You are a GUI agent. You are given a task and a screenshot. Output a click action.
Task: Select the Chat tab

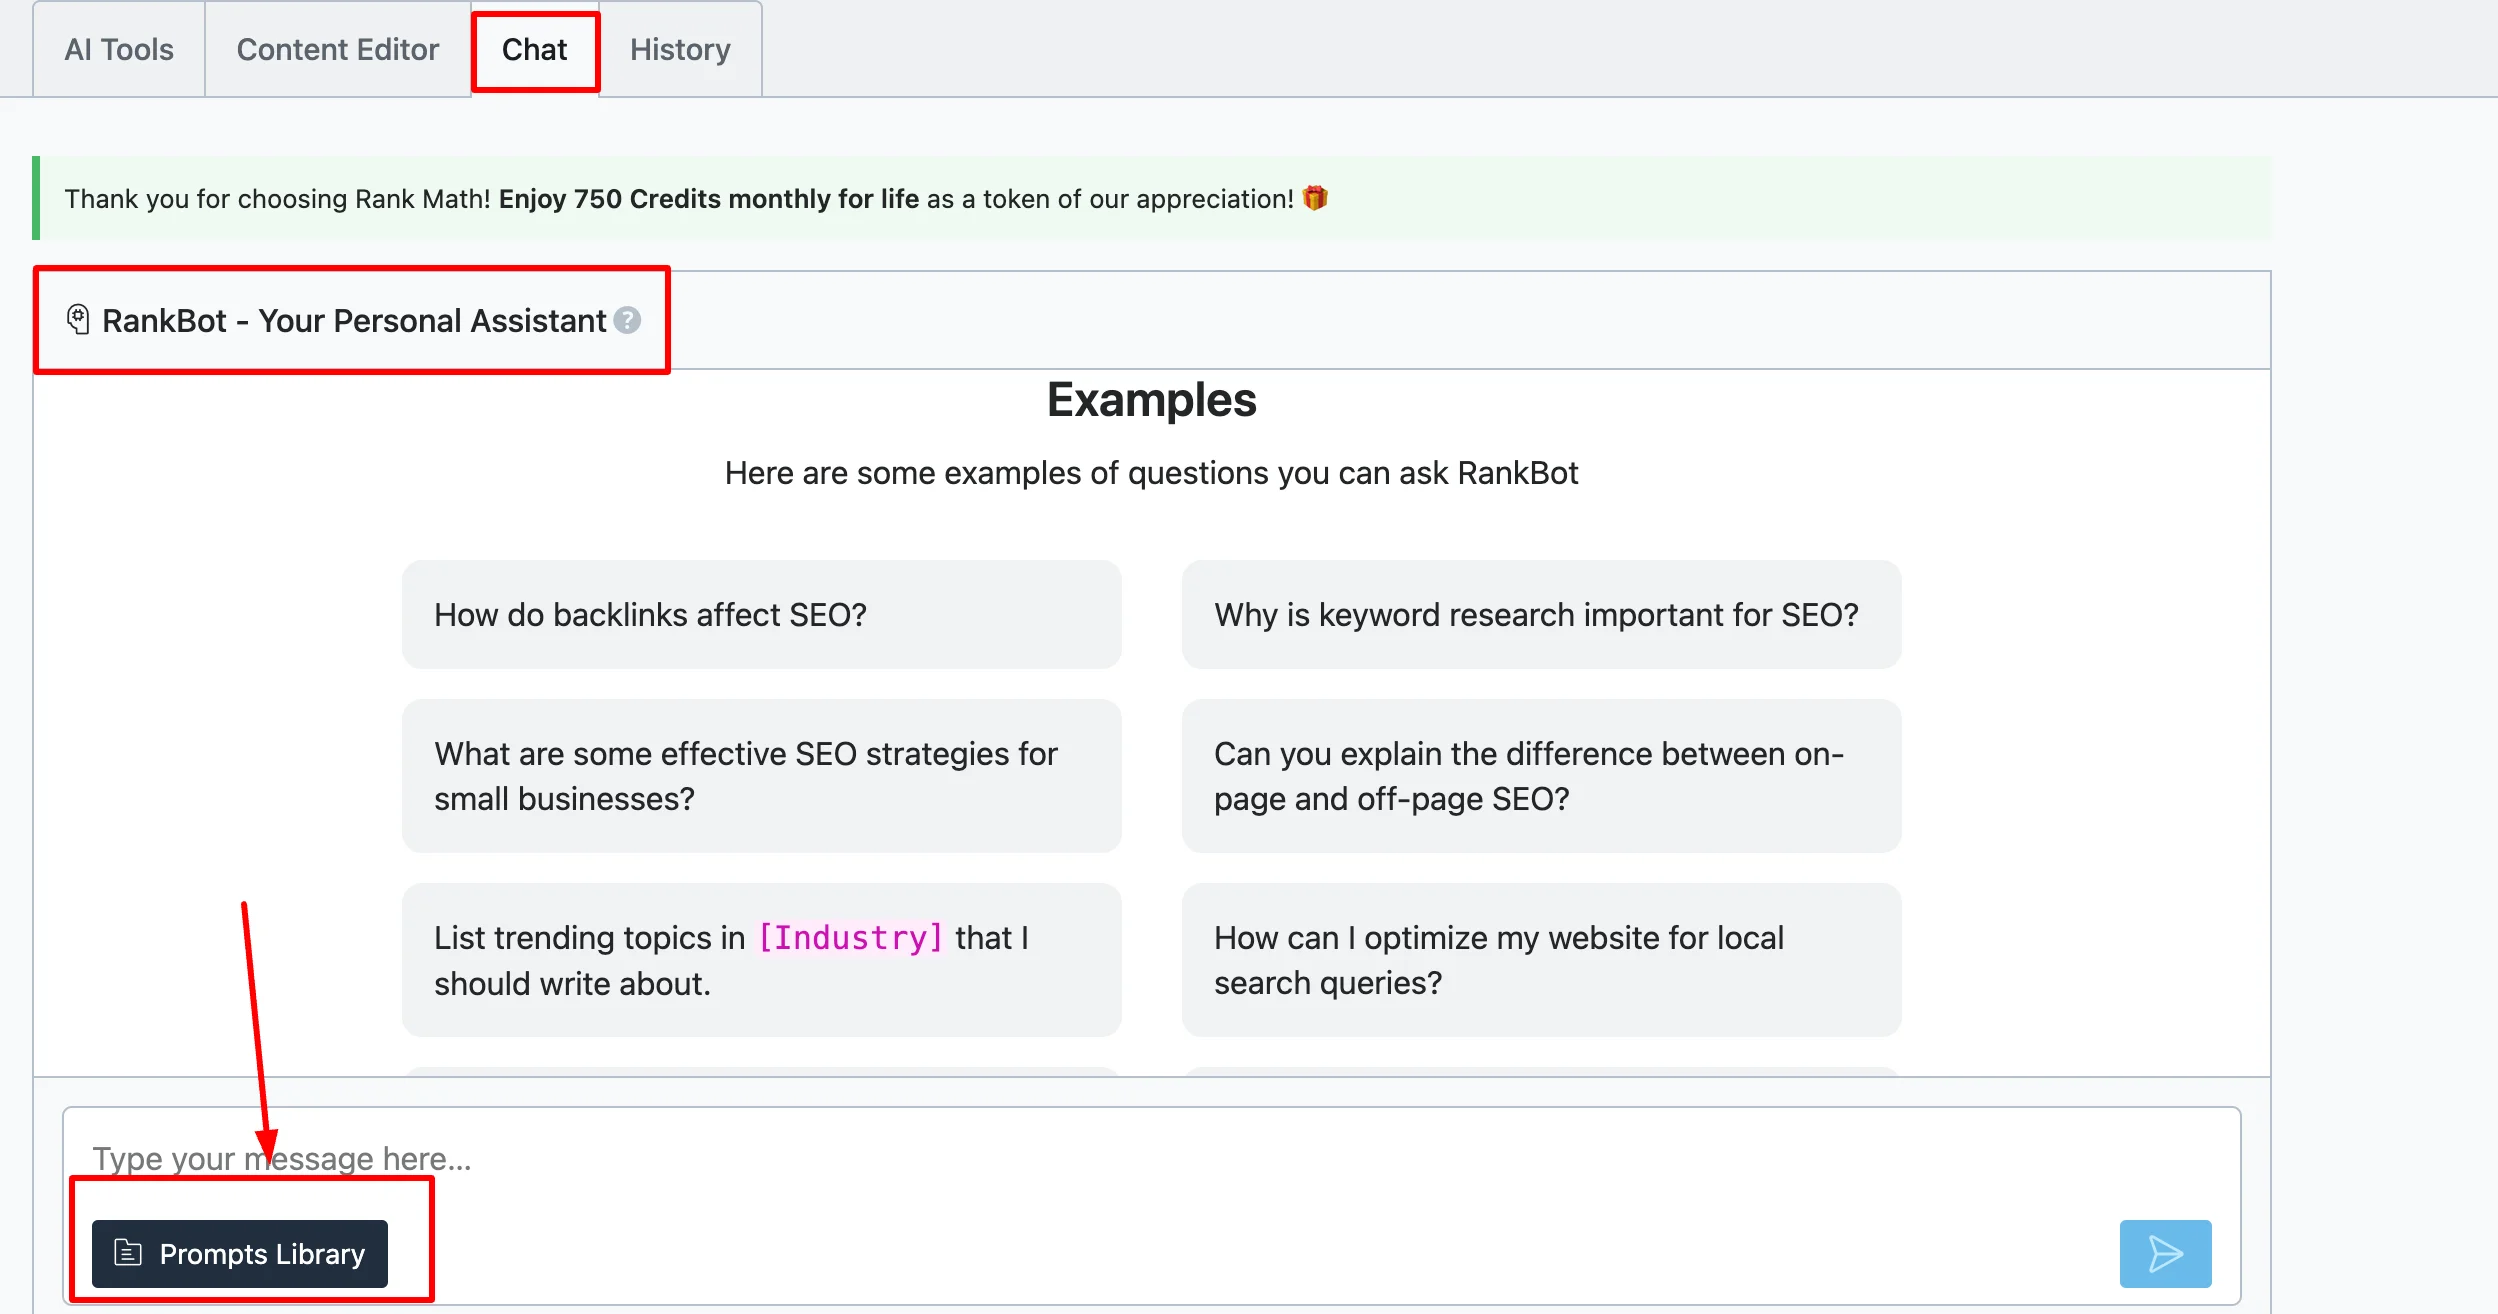(x=534, y=50)
